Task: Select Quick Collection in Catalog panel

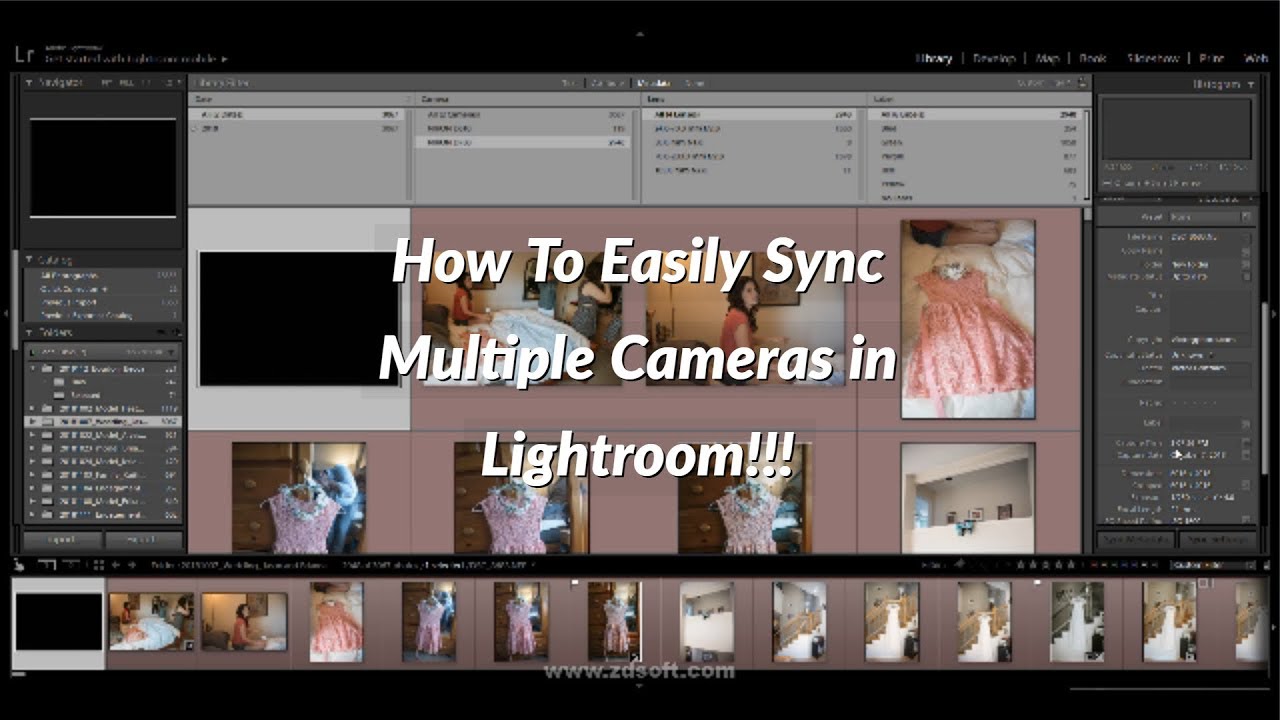Action: click(x=103, y=289)
